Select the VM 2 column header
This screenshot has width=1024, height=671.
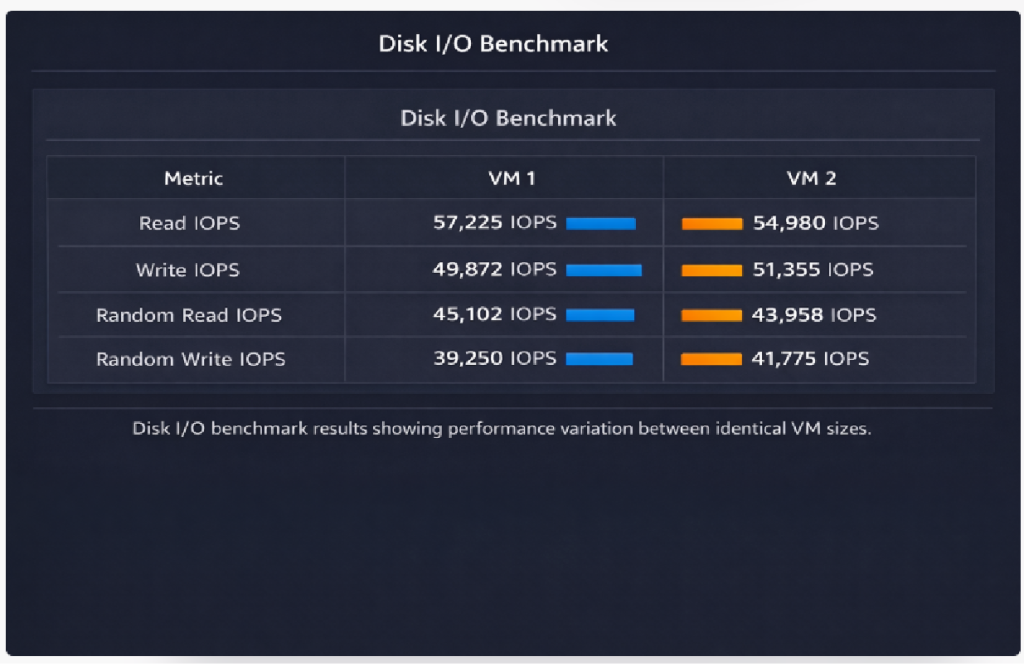point(811,179)
